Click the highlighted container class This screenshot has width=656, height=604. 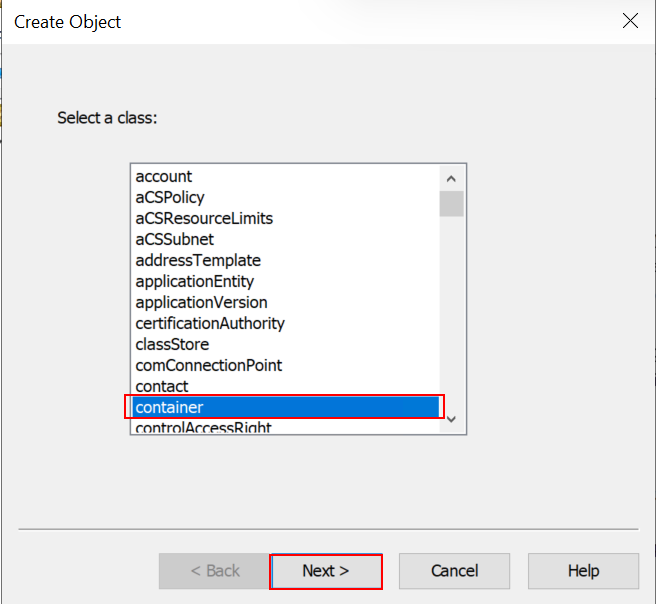point(170,407)
